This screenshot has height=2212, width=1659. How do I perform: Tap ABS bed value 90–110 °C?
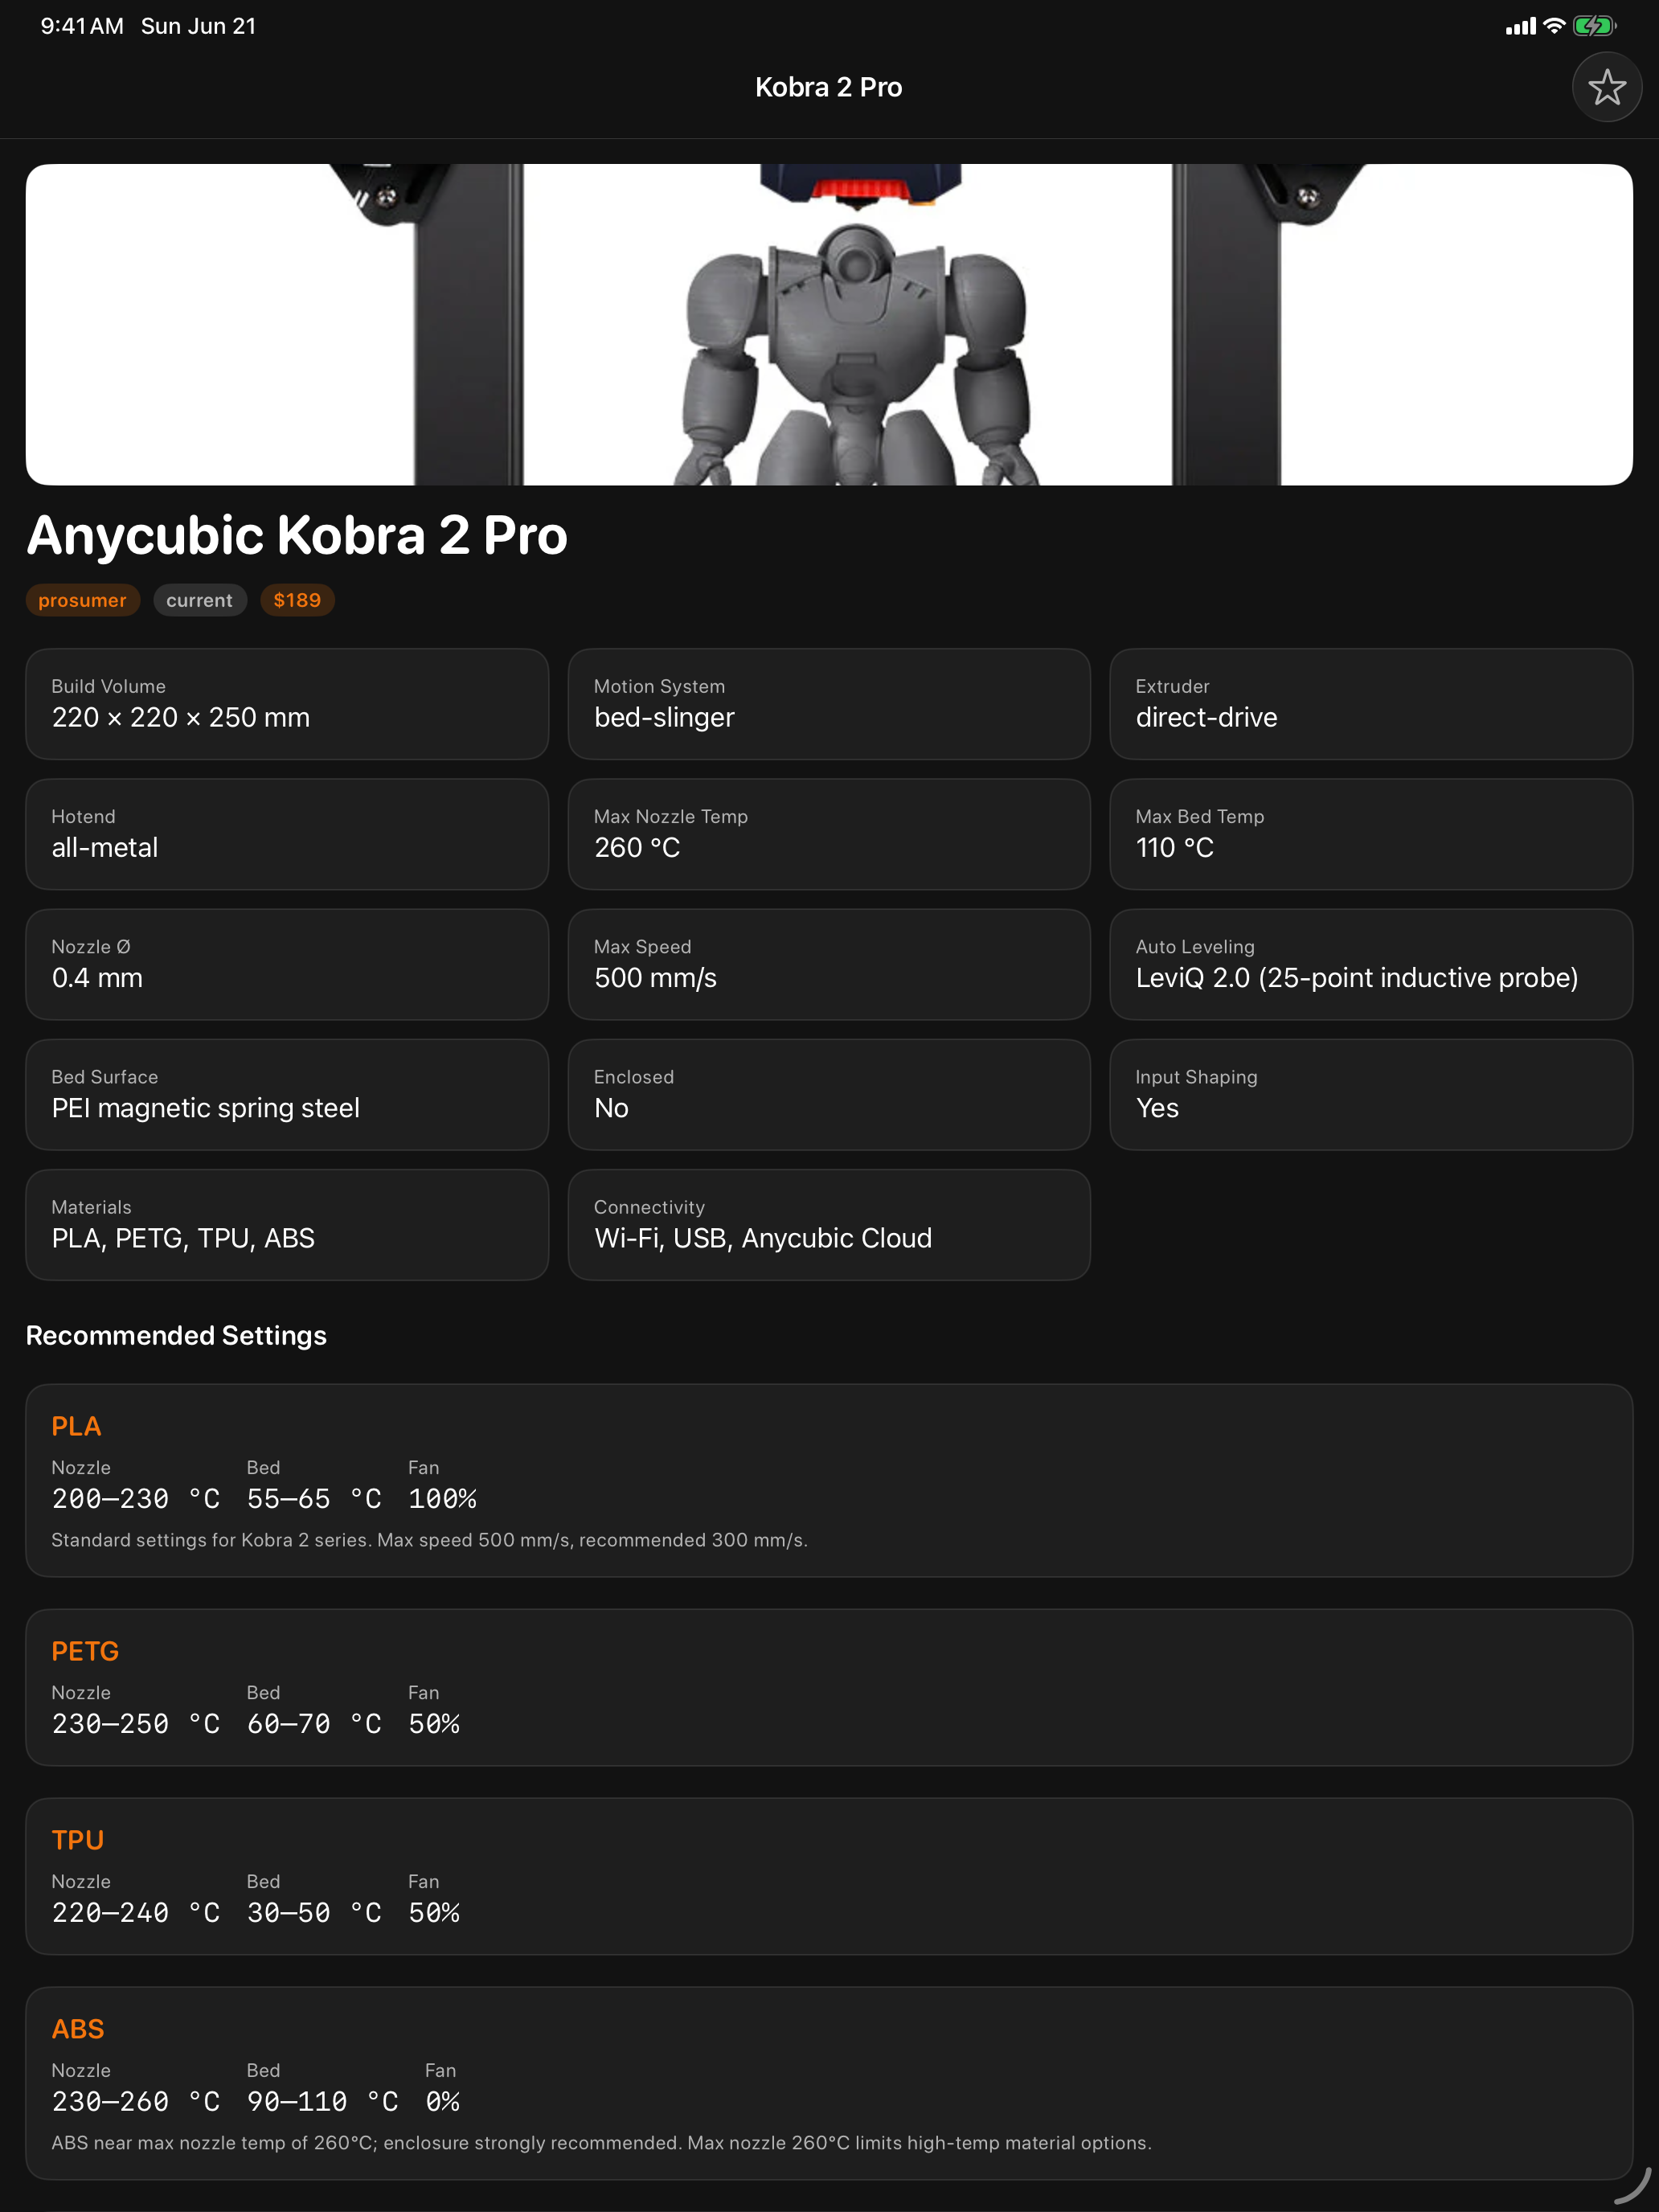point(322,2101)
